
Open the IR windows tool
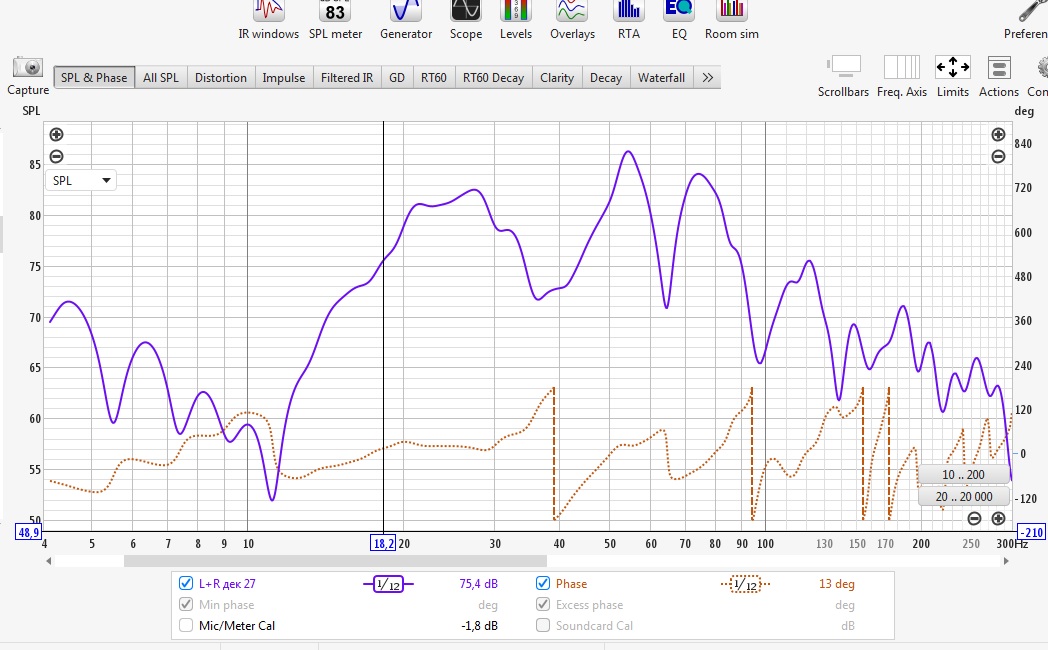tap(268, 20)
